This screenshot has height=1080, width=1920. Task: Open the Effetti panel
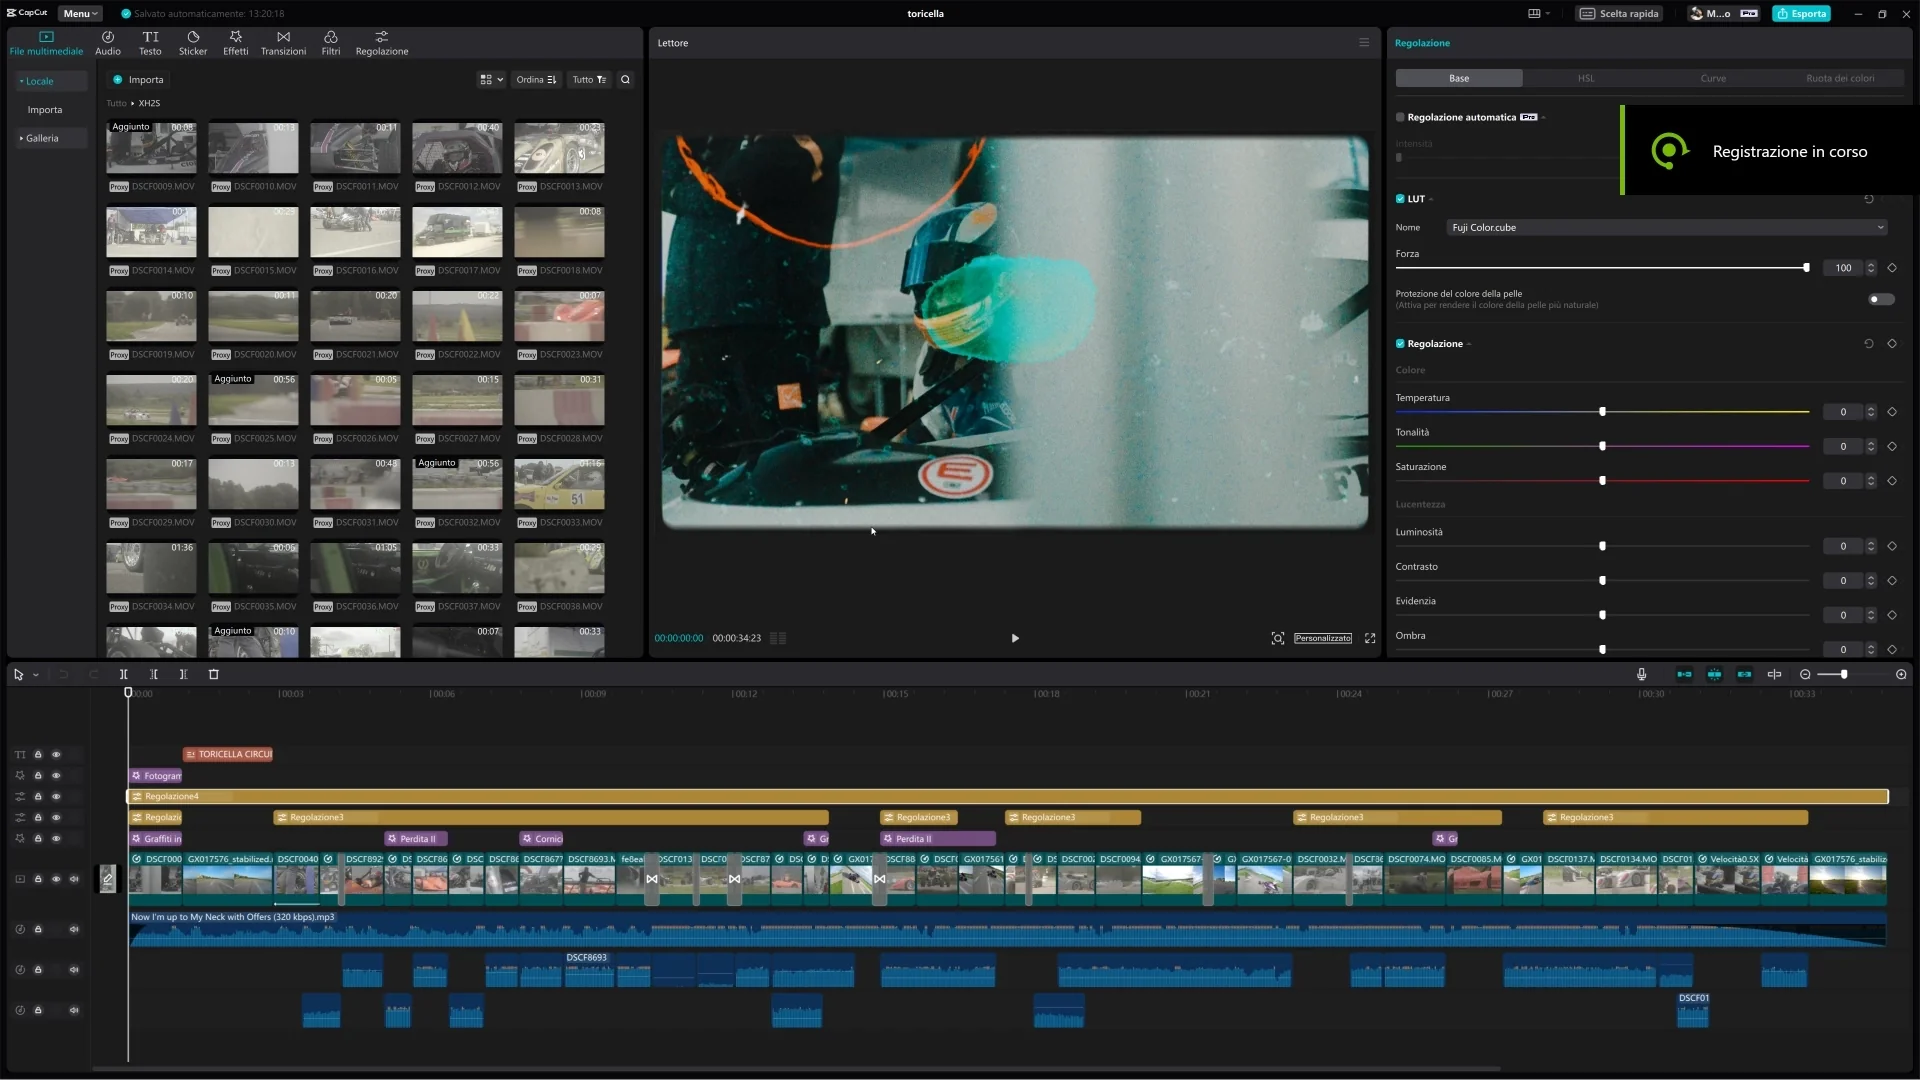235,42
